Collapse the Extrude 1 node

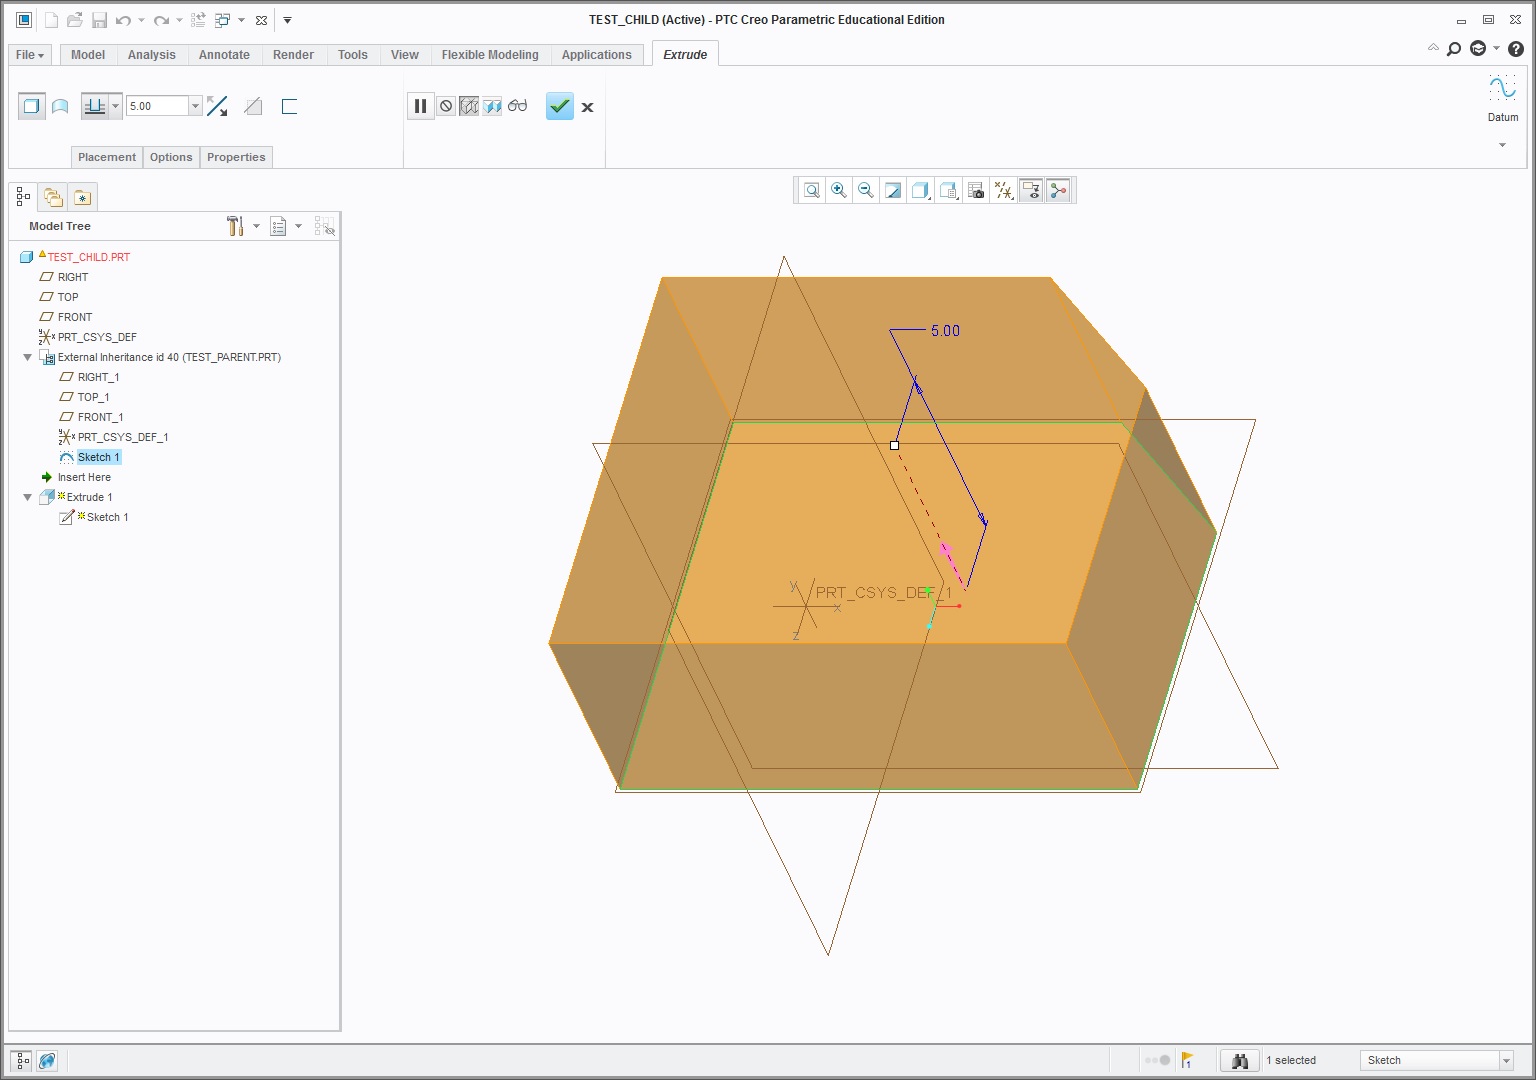point(27,497)
